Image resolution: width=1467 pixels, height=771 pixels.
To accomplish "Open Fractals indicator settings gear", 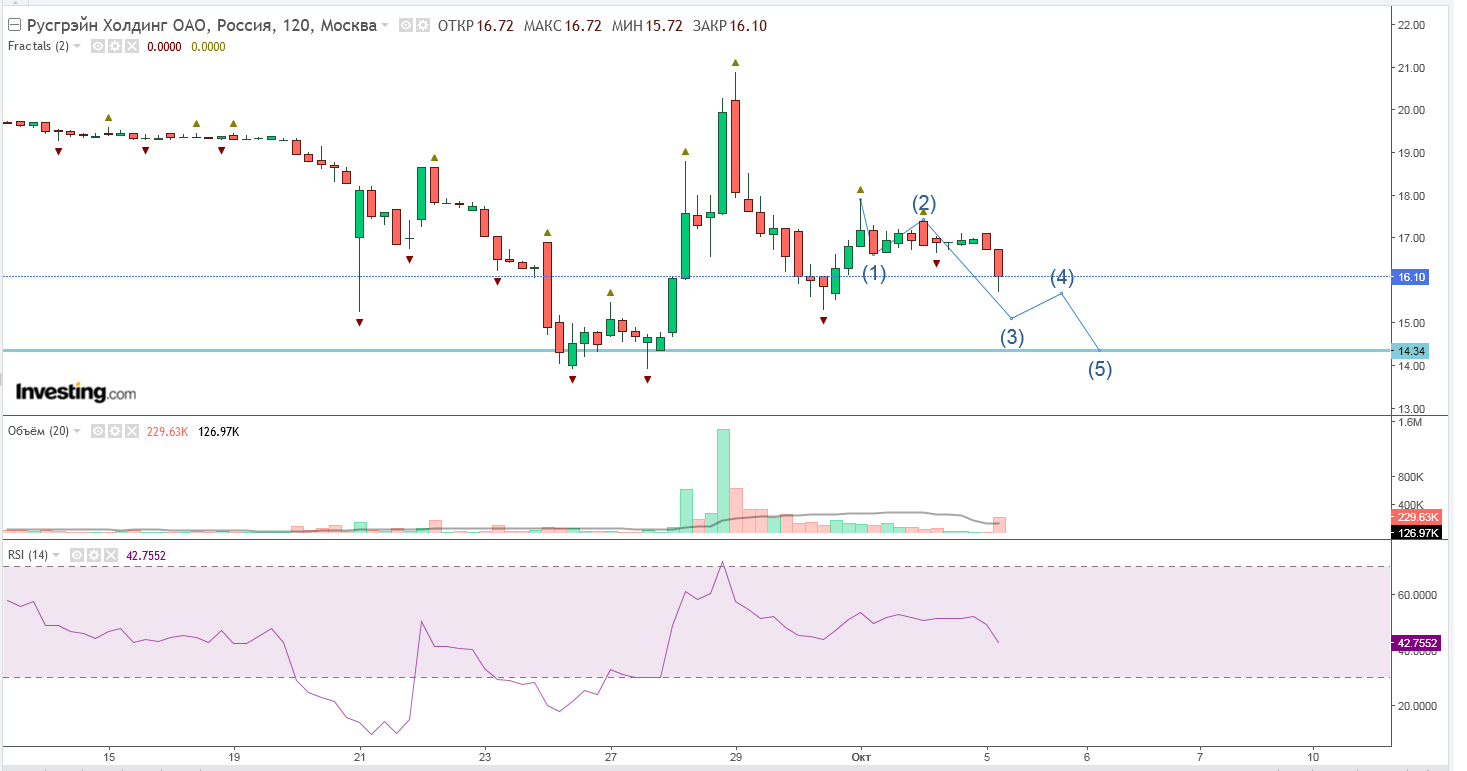I will click(114, 46).
